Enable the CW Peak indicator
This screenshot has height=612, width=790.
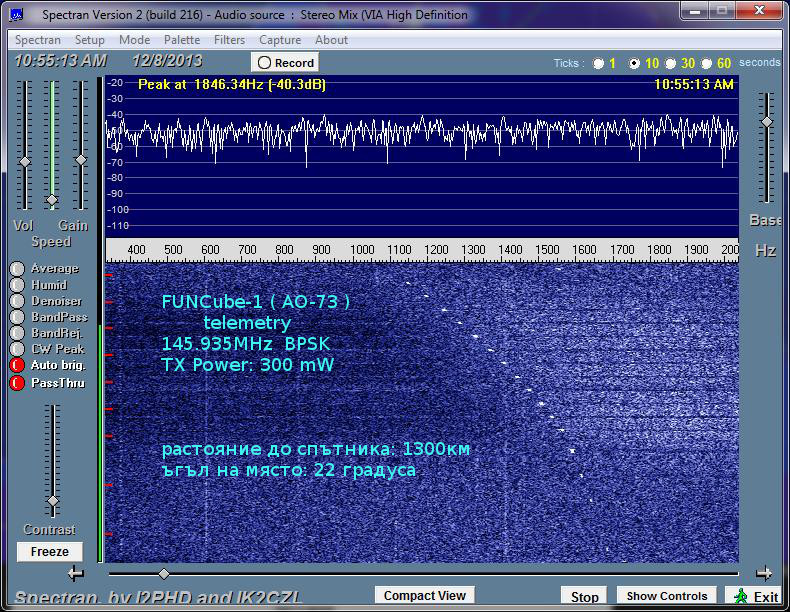17,349
